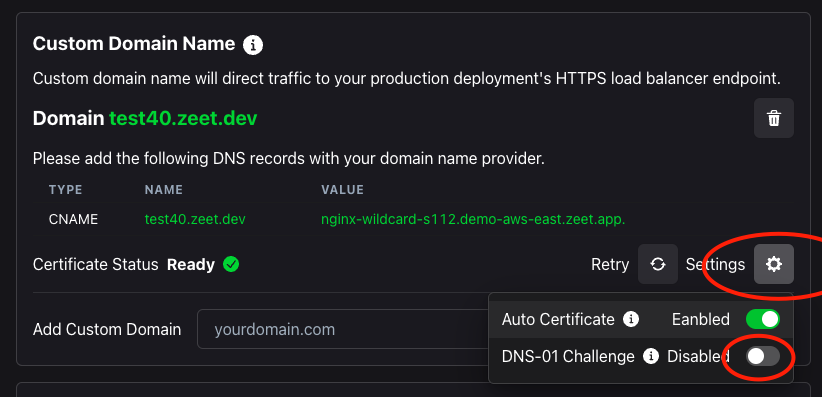822x397 pixels.
Task: Enable the DNS-01 Challenge toggle
Action: coord(763,357)
